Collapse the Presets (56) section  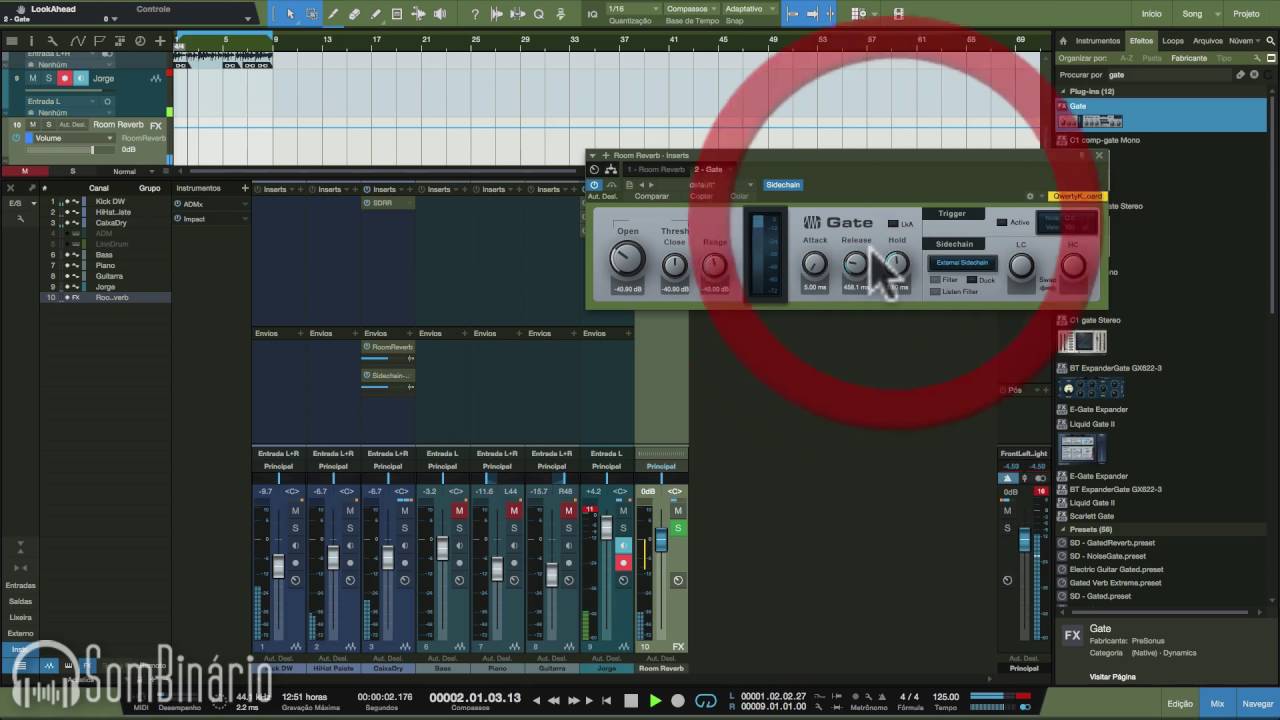1062,529
